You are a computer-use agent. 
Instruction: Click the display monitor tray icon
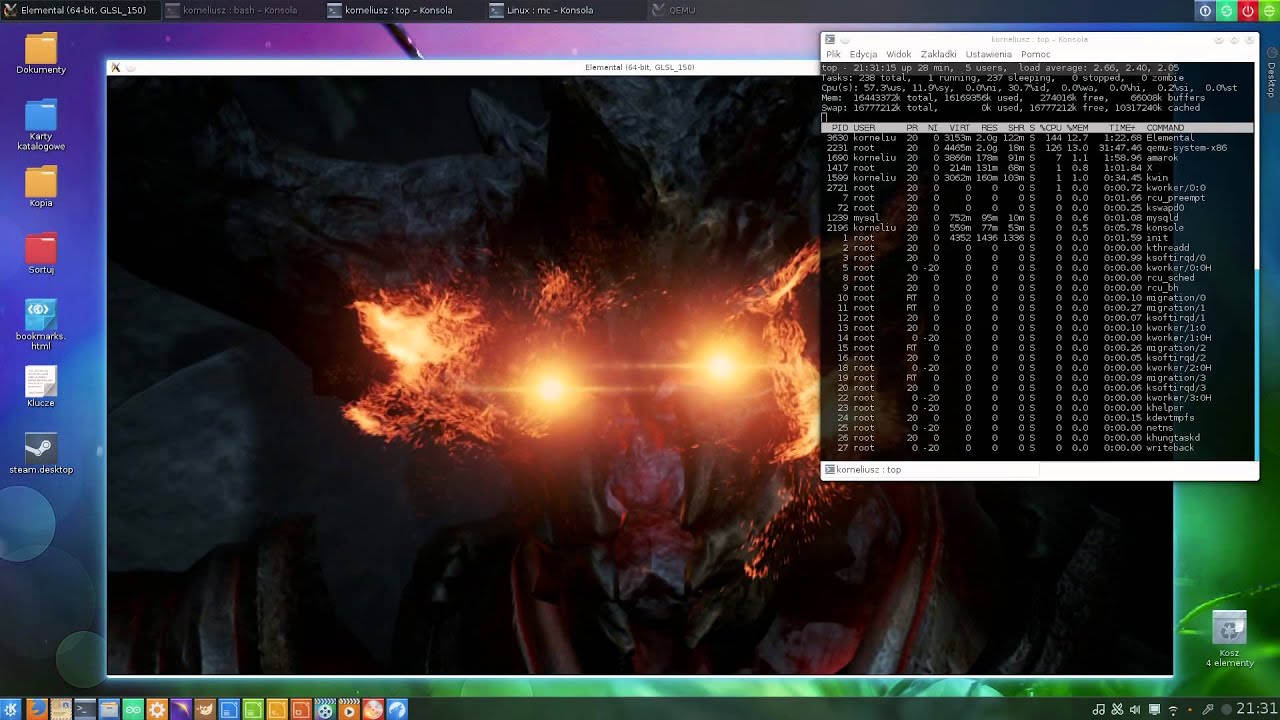tap(1154, 710)
